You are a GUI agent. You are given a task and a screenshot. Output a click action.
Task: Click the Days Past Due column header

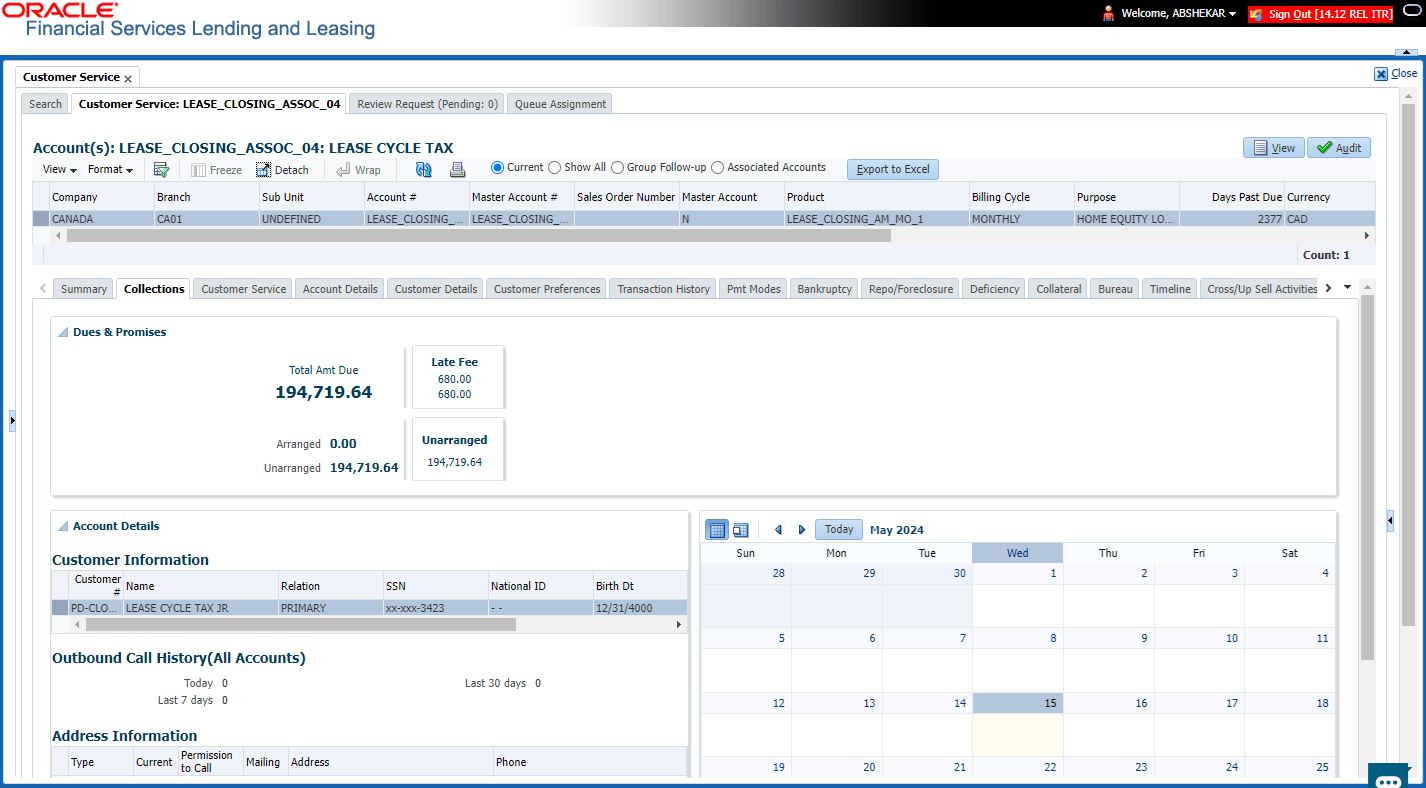tap(1231, 197)
